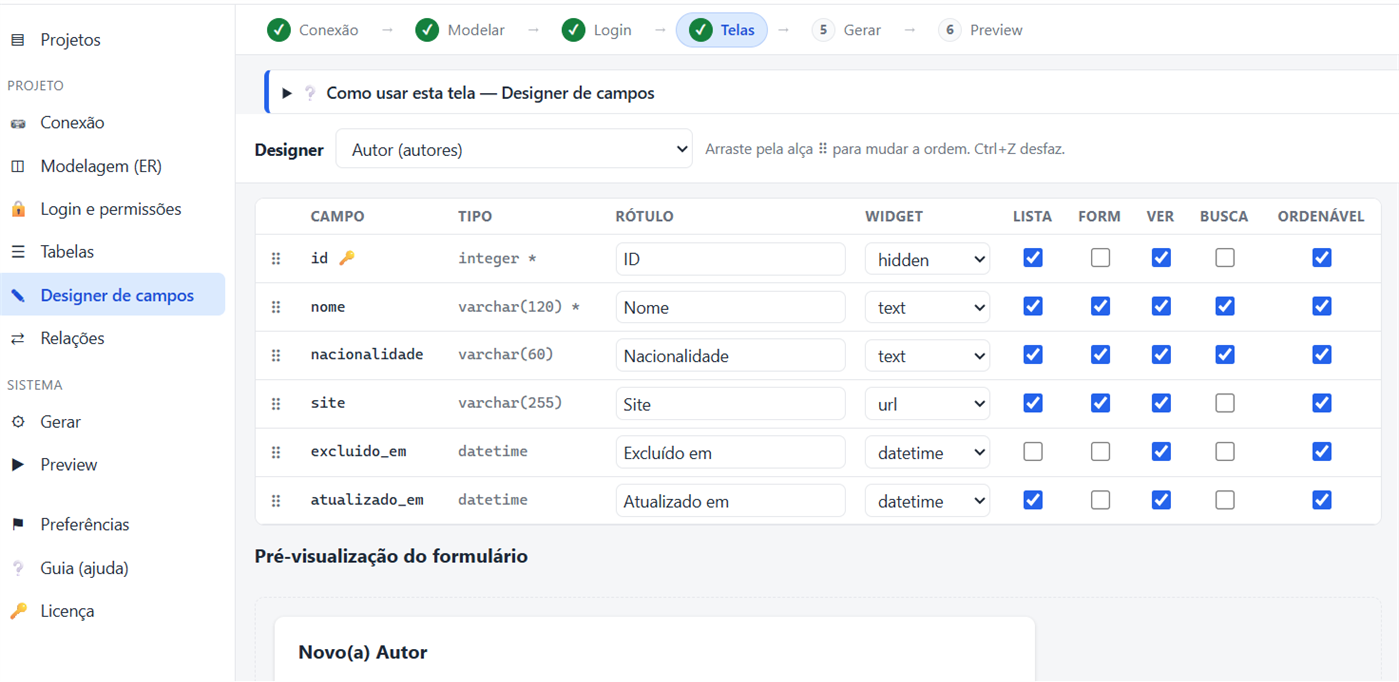Check BUSCA for the site field
Image resolution: width=1399 pixels, height=682 pixels.
1224,403
